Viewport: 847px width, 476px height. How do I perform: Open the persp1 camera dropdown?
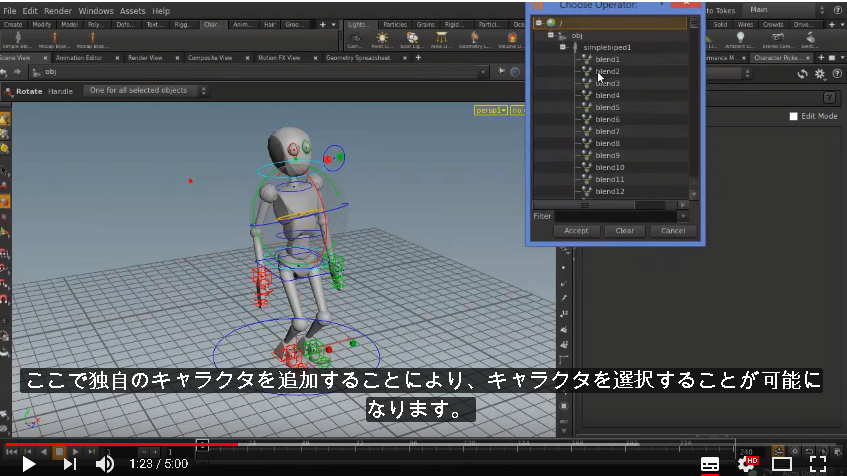490,110
